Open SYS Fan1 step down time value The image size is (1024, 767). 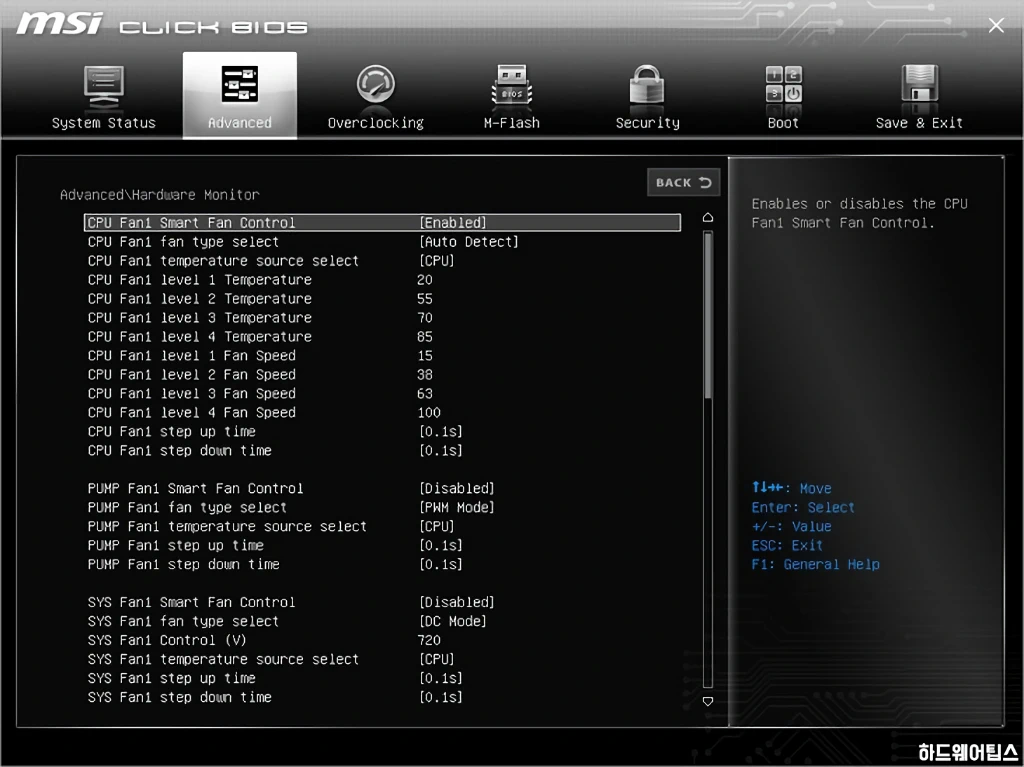tap(441, 697)
